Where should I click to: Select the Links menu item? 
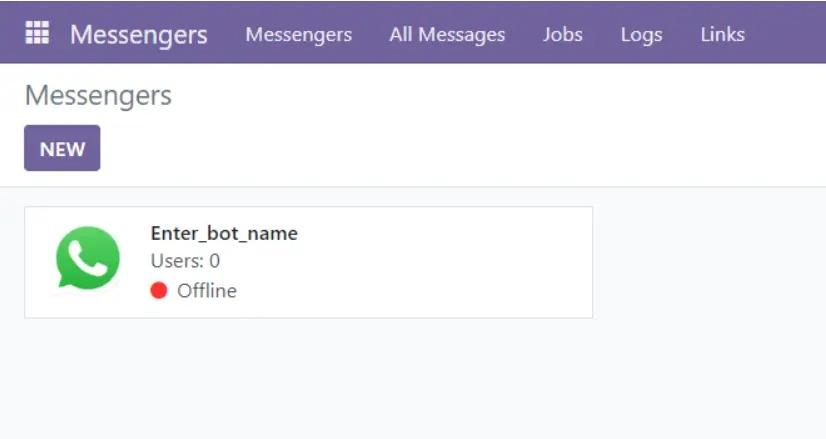(x=722, y=34)
